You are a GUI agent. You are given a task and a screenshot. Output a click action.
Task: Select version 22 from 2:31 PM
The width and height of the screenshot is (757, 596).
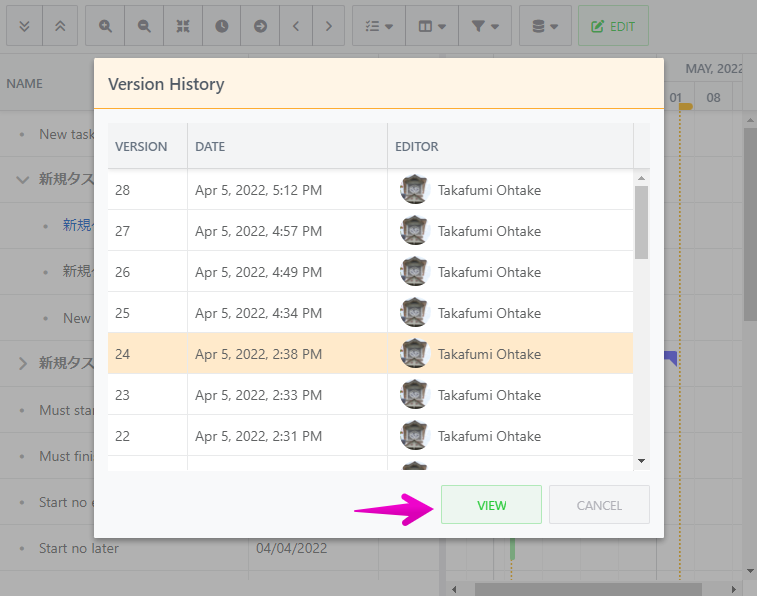[x=370, y=436]
